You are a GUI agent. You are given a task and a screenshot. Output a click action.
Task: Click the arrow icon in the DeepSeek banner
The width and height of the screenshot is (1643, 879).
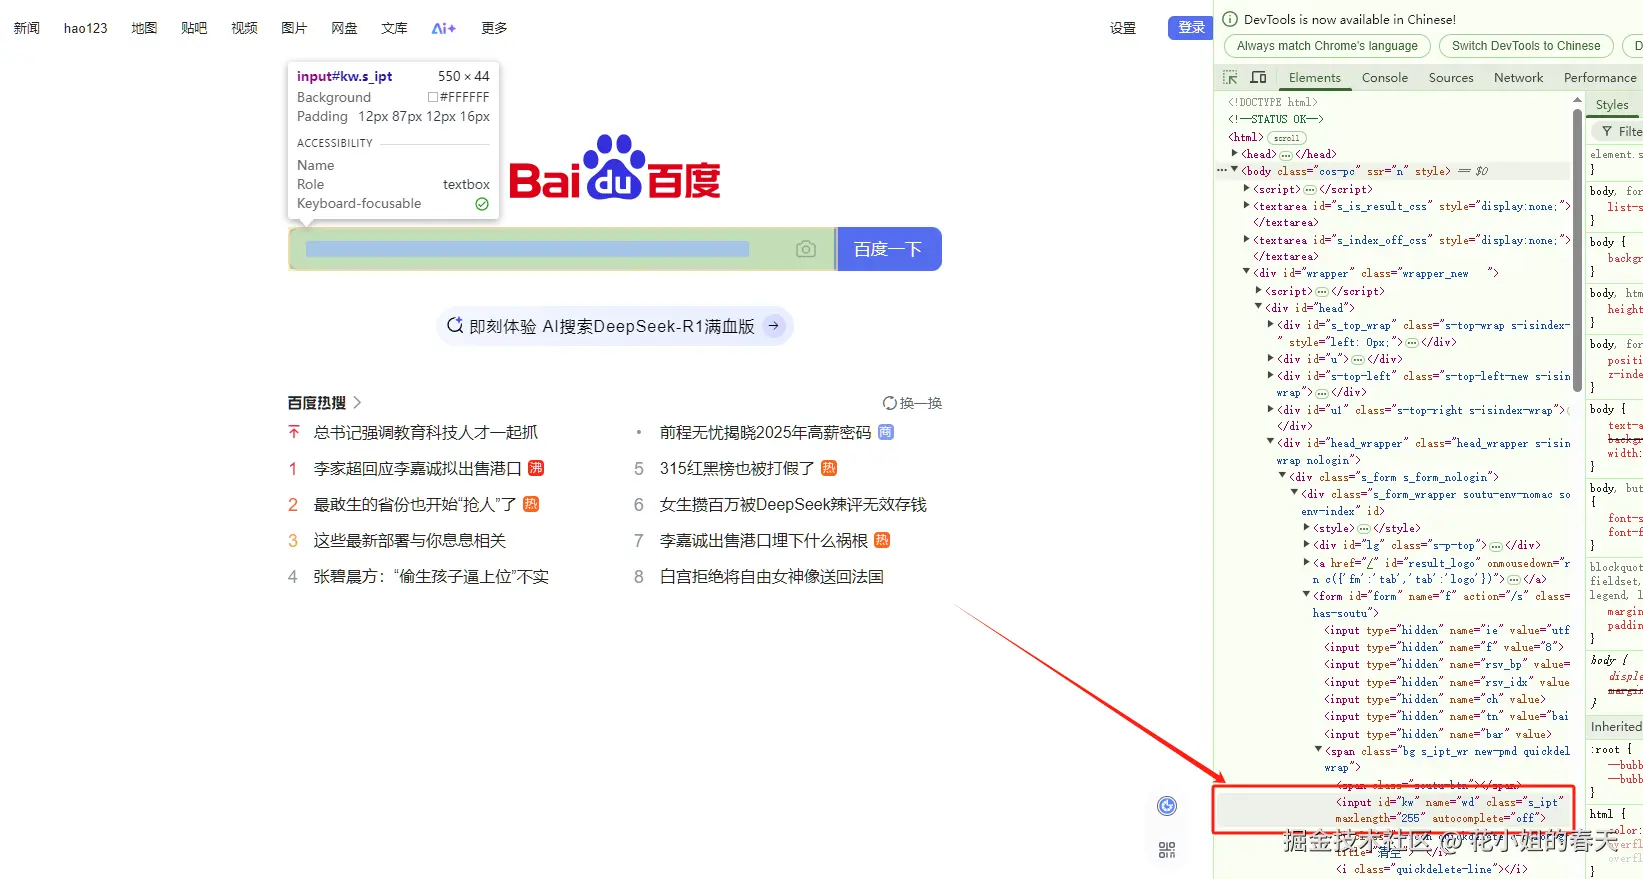click(x=774, y=326)
